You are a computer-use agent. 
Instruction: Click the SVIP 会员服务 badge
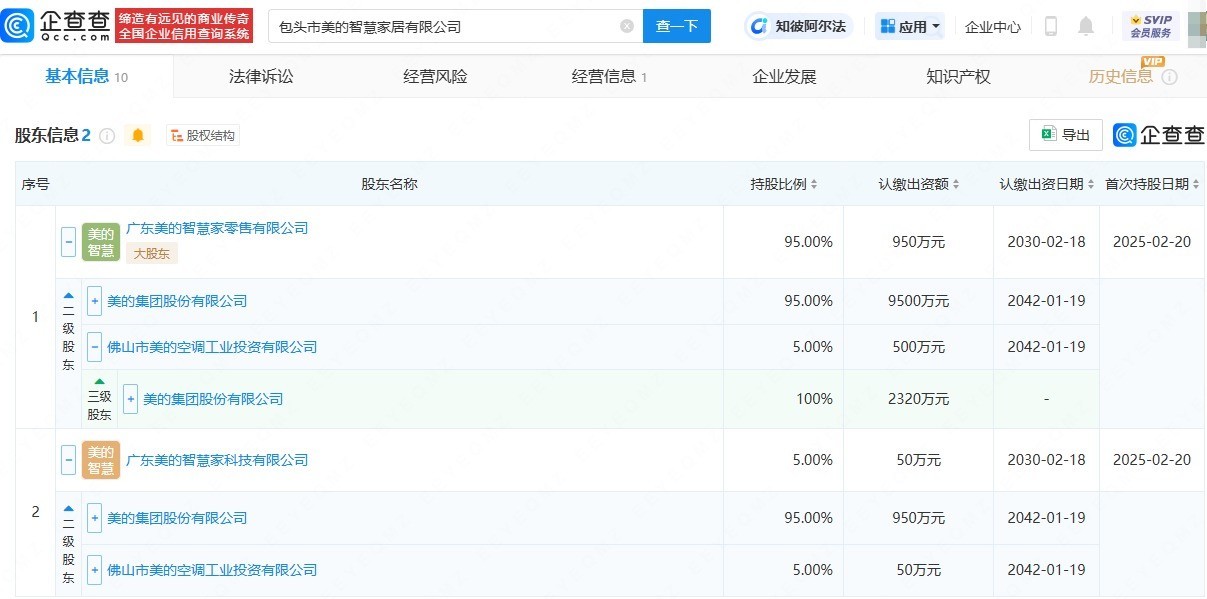(x=1150, y=26)
